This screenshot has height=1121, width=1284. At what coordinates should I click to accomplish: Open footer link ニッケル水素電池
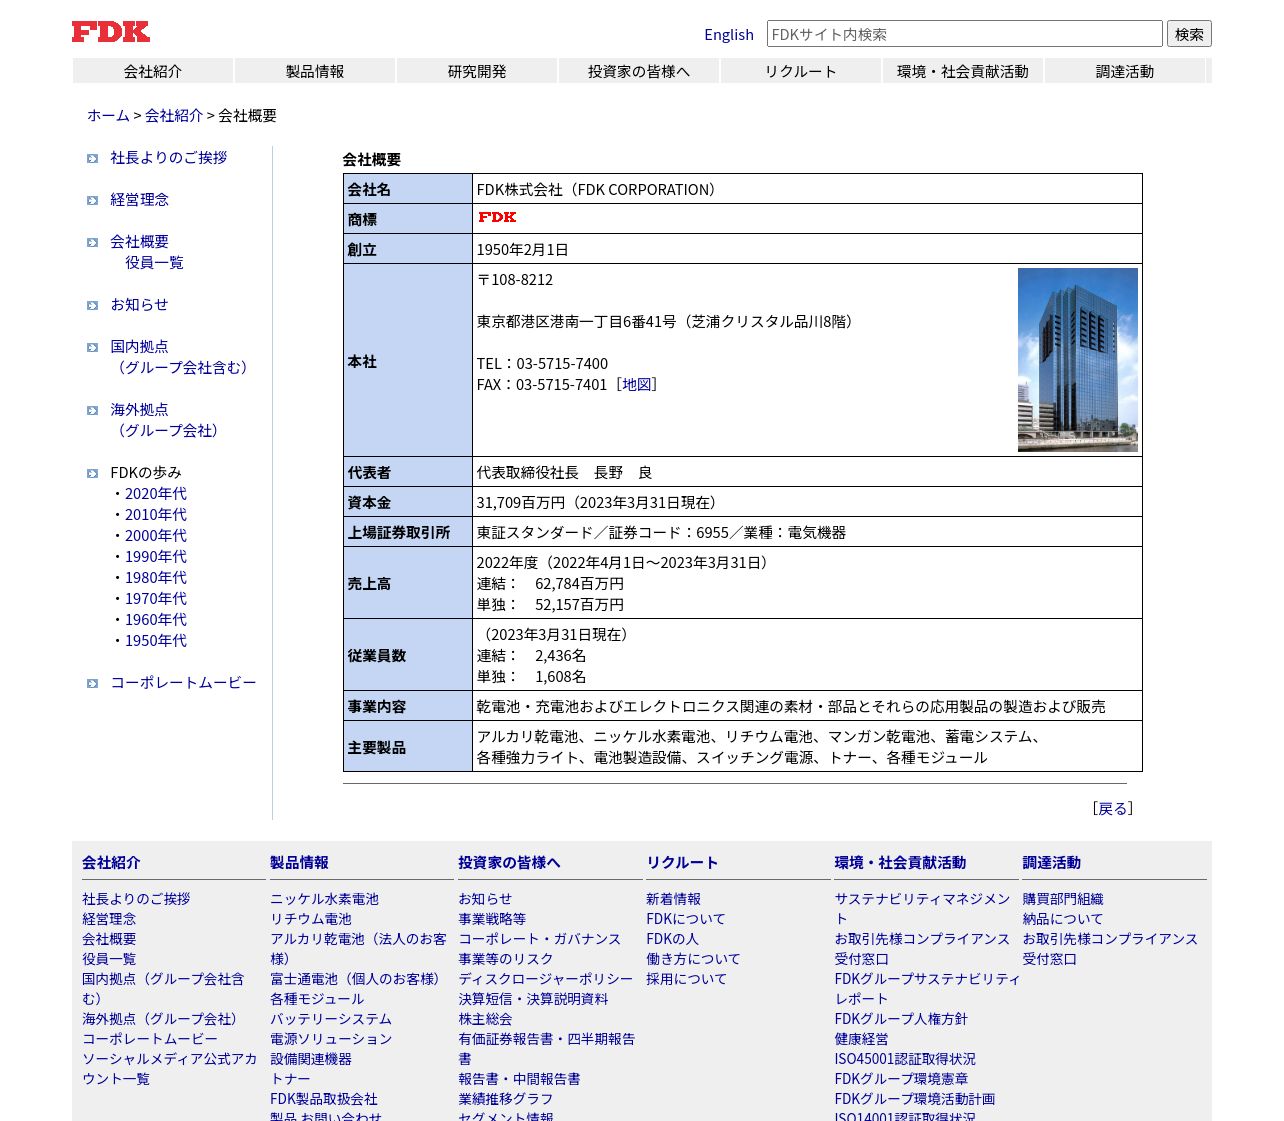click(x=325, y=900)
